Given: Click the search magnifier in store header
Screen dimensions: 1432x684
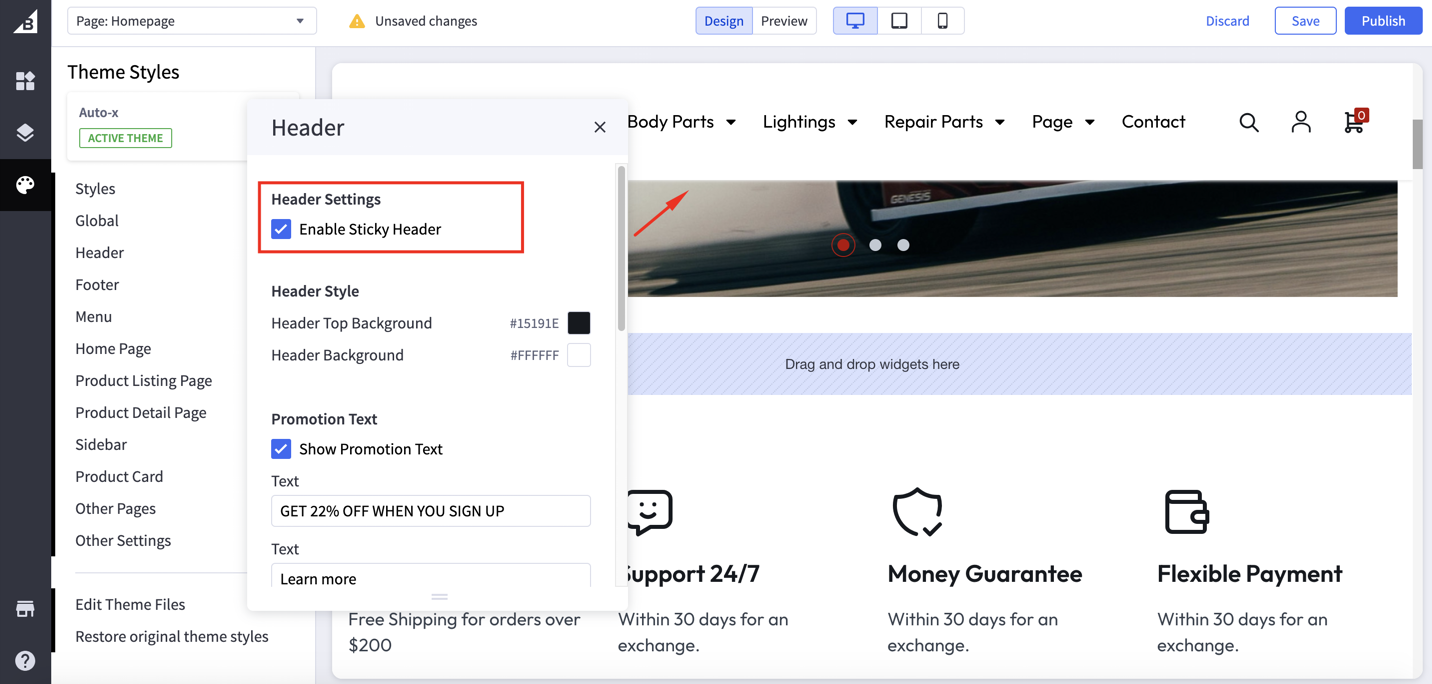Looking at the screenshot, I should click(x=1249, y=122).
